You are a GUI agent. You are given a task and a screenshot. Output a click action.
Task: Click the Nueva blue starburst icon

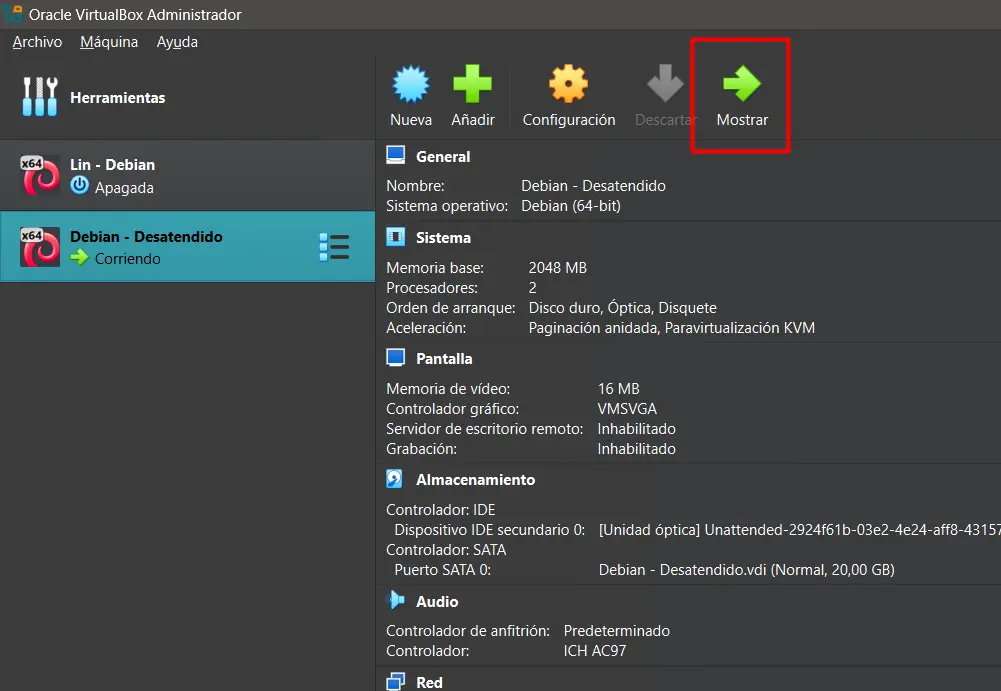point(410,85)
